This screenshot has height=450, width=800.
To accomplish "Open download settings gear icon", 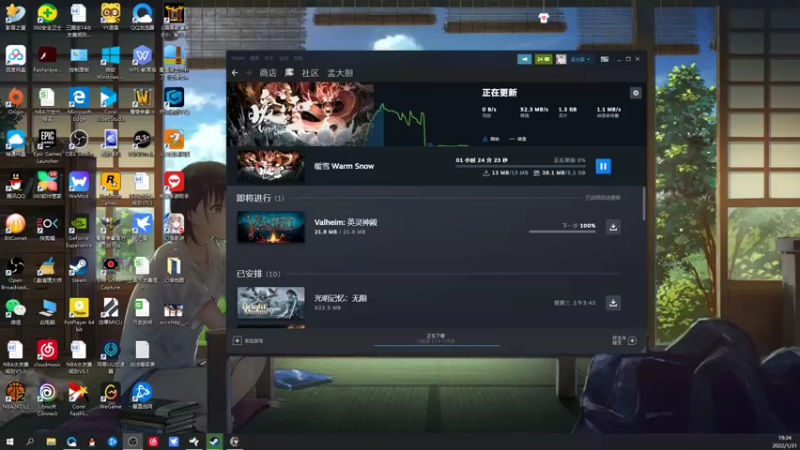I will [635, 93].
